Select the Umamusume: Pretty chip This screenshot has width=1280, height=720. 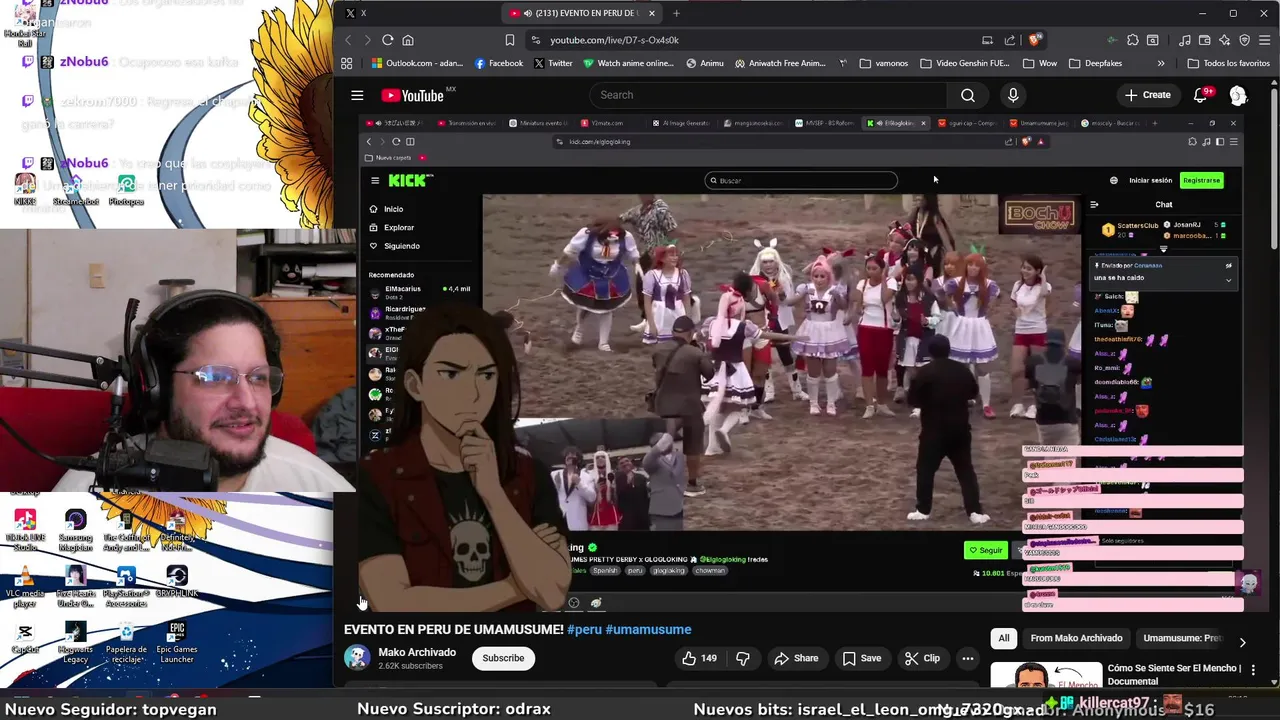[x=1181, y=638]
